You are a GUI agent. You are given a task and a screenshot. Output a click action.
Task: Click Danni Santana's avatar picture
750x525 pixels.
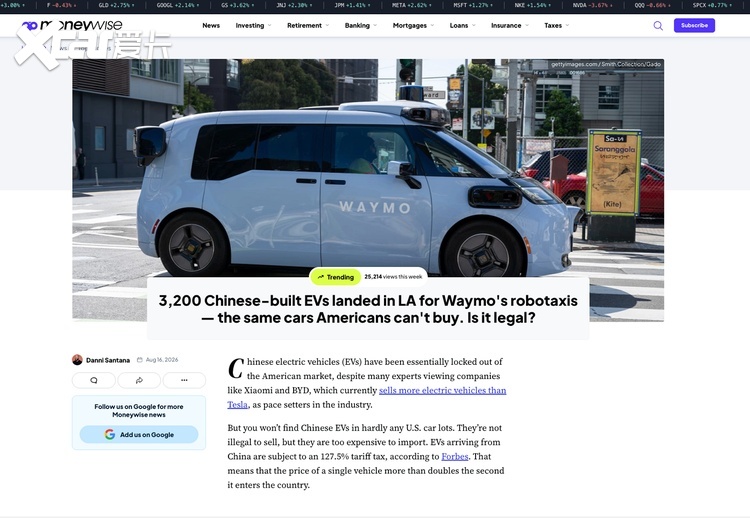point(77,360)
